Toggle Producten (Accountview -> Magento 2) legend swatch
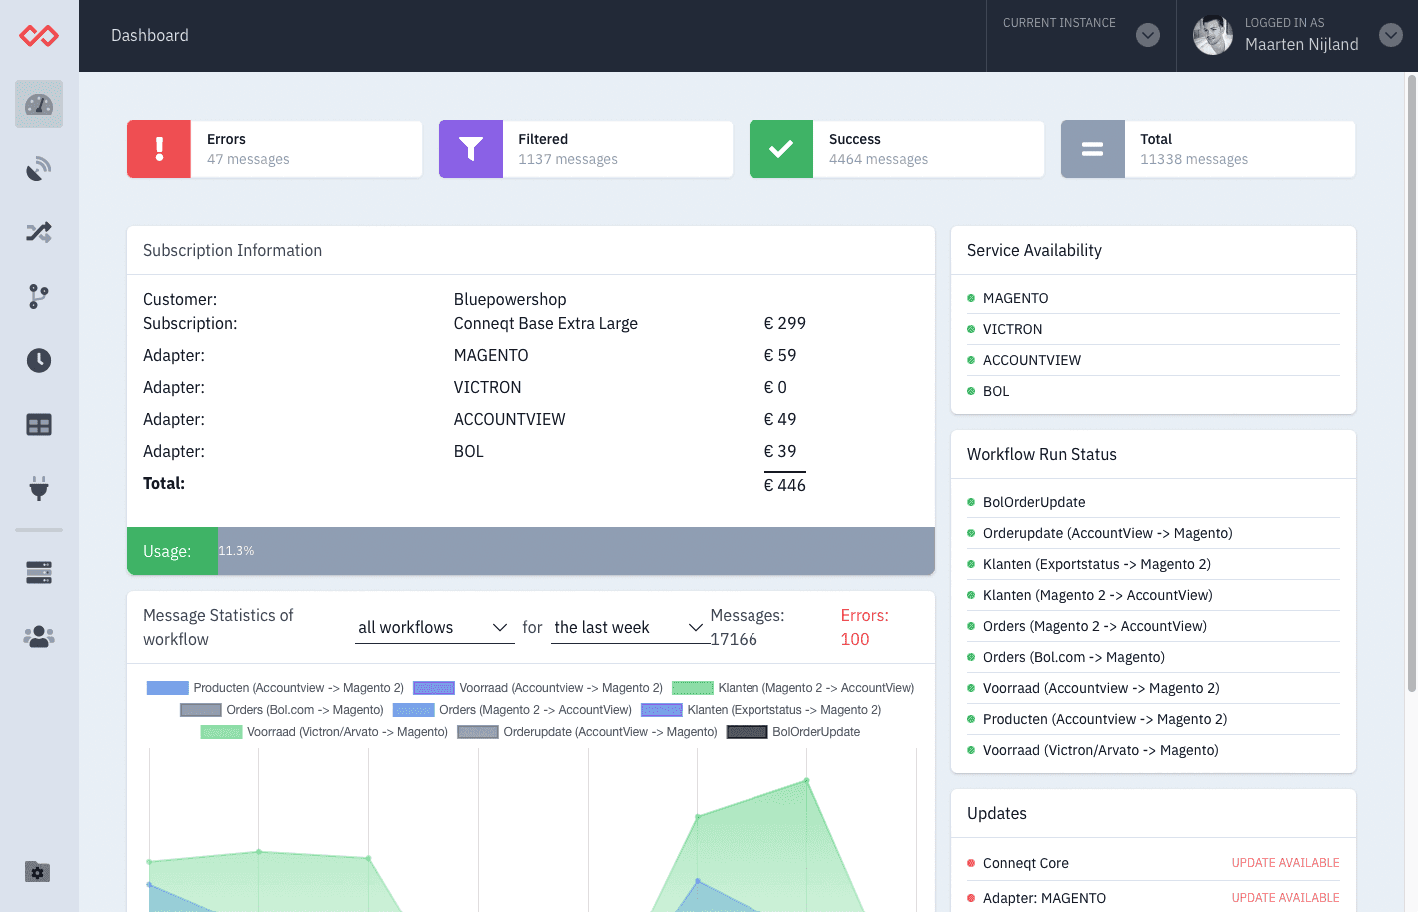Screen dimensions: 1418x912 (168, 688)
